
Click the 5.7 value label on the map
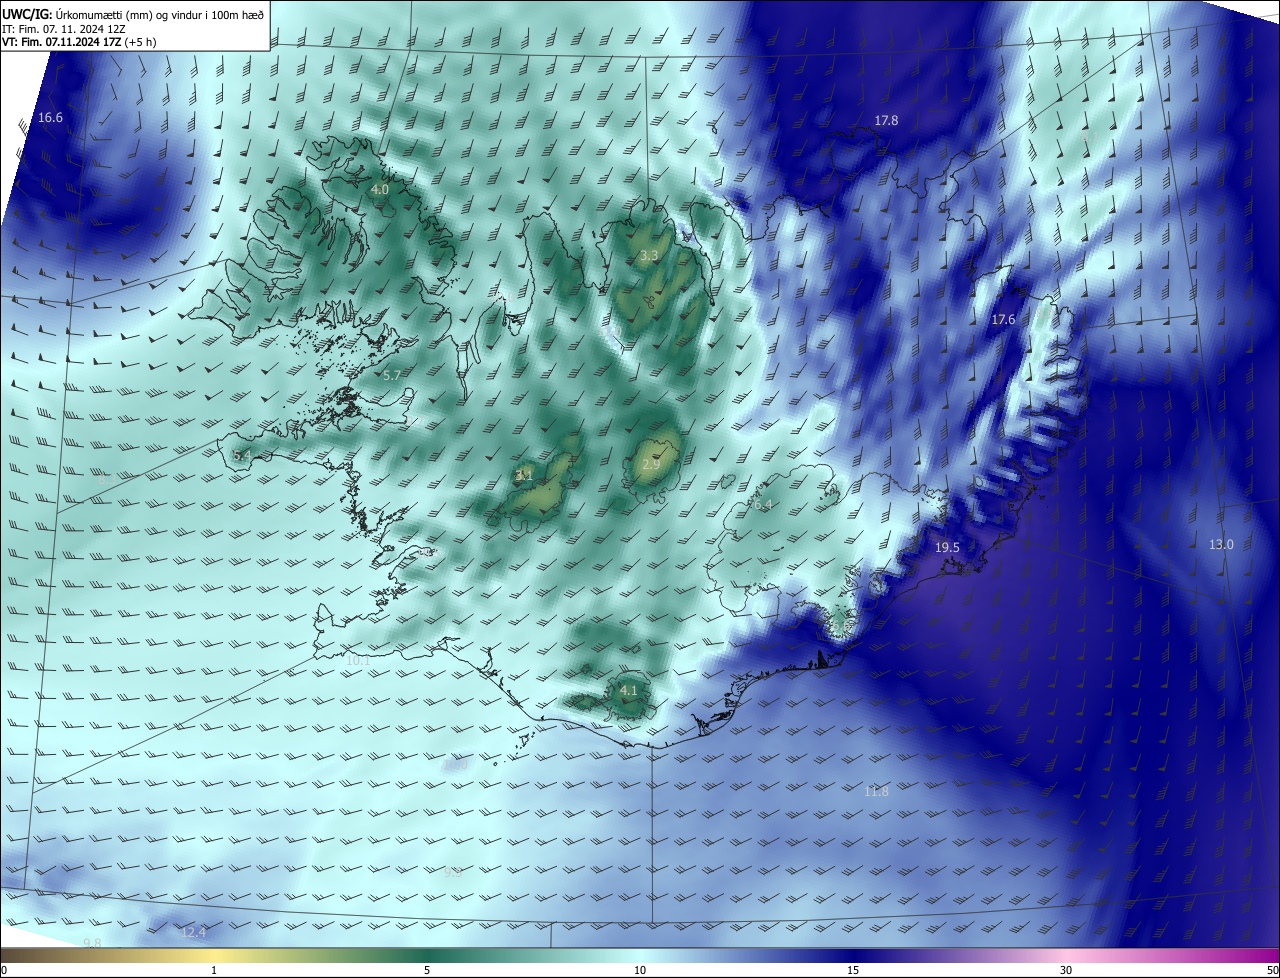pyautogui.click(x=391, y=375)
